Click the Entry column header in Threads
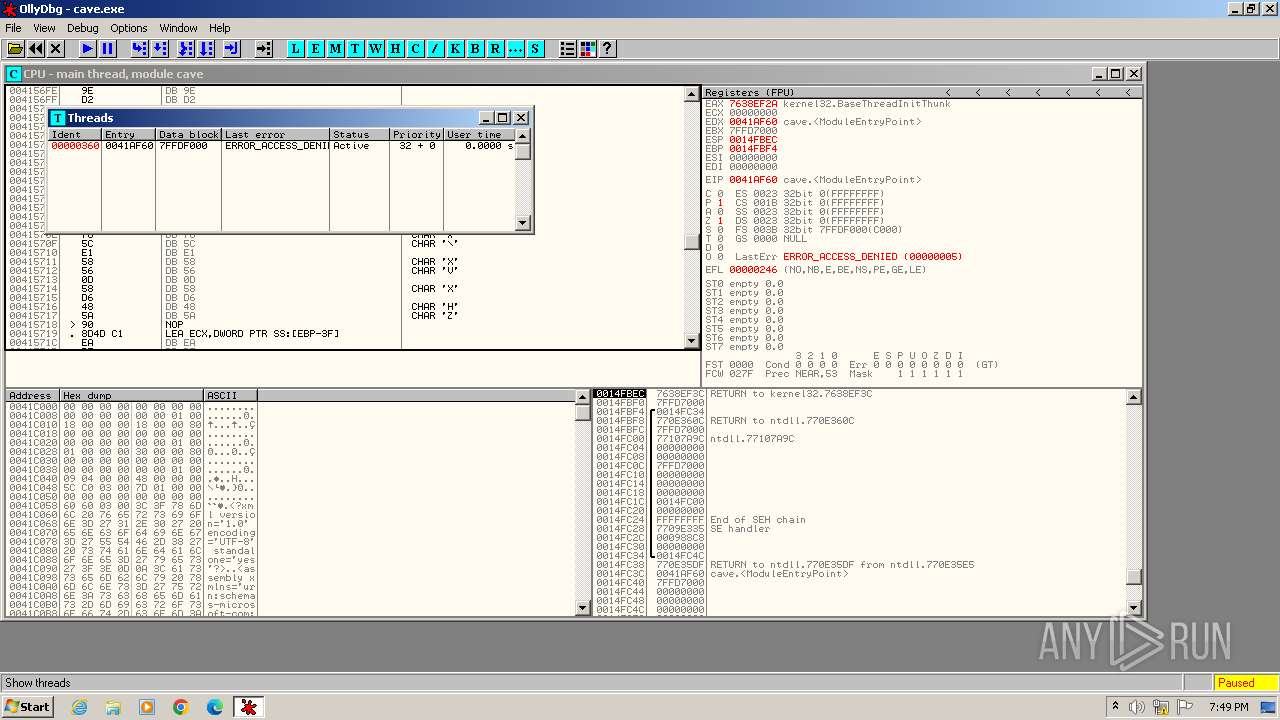Viewport: 1280px width, 720px height. tap(129, 134)
